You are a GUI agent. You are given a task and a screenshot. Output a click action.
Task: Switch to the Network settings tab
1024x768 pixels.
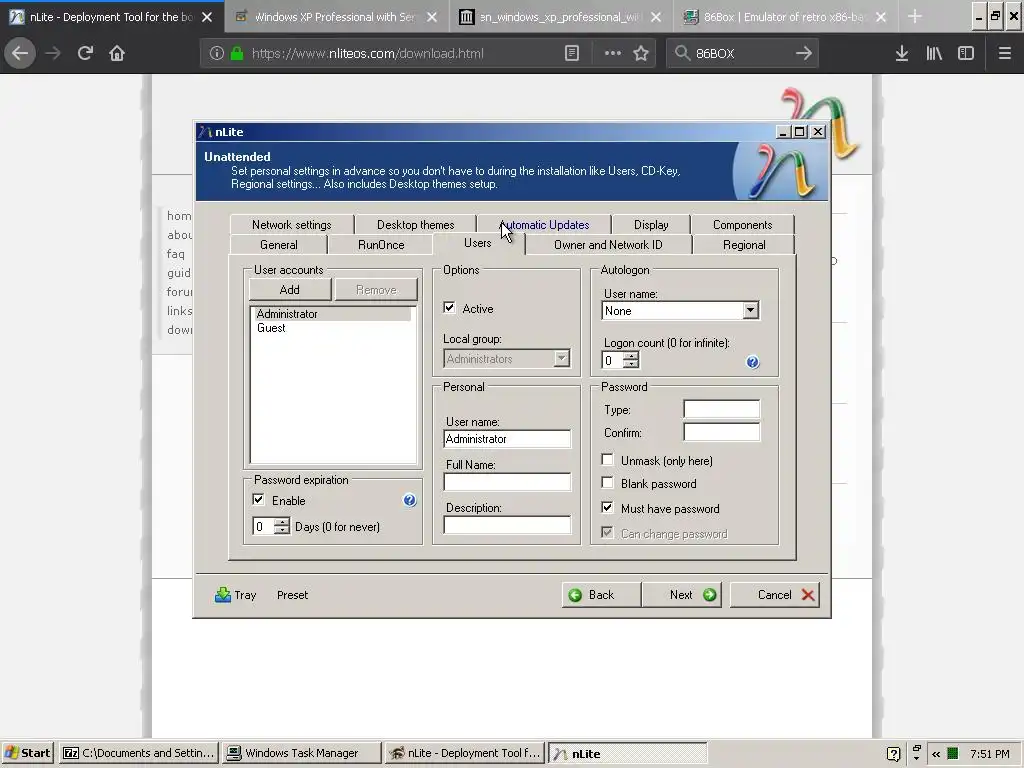click(x=292, y=225)
